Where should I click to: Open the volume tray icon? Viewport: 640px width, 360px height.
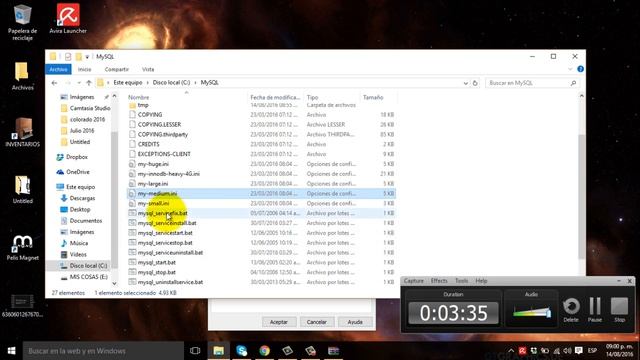pos(567,351)
